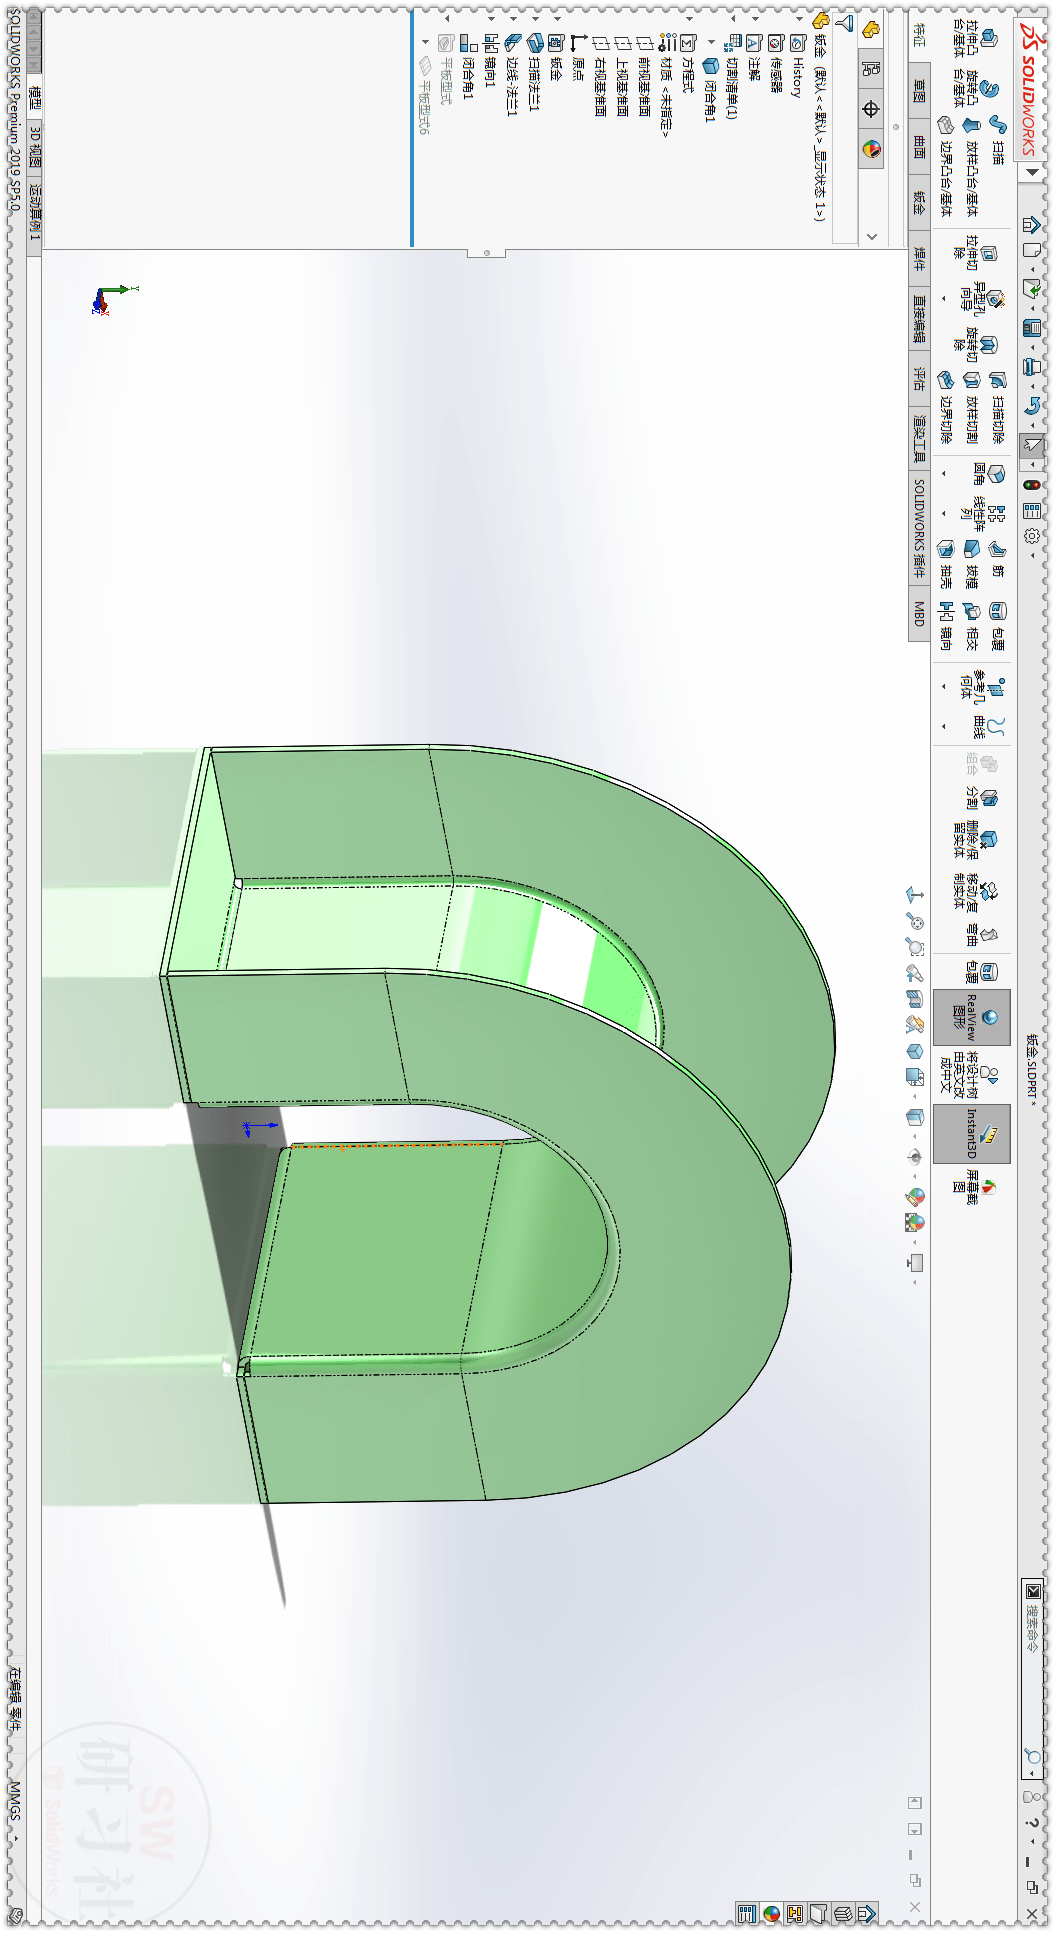Click the 扫描 sweep tool
This screenshot has width=1055, height=1933.
click(997, 138)
